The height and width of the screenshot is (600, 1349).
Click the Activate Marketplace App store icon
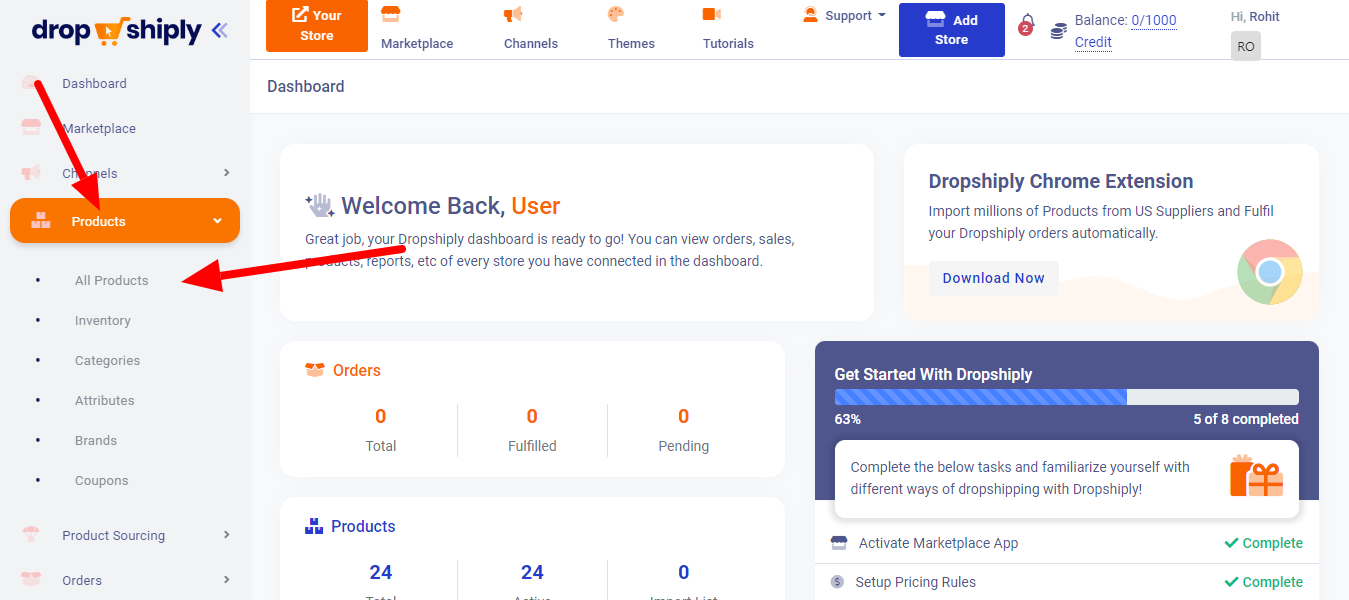839,543
